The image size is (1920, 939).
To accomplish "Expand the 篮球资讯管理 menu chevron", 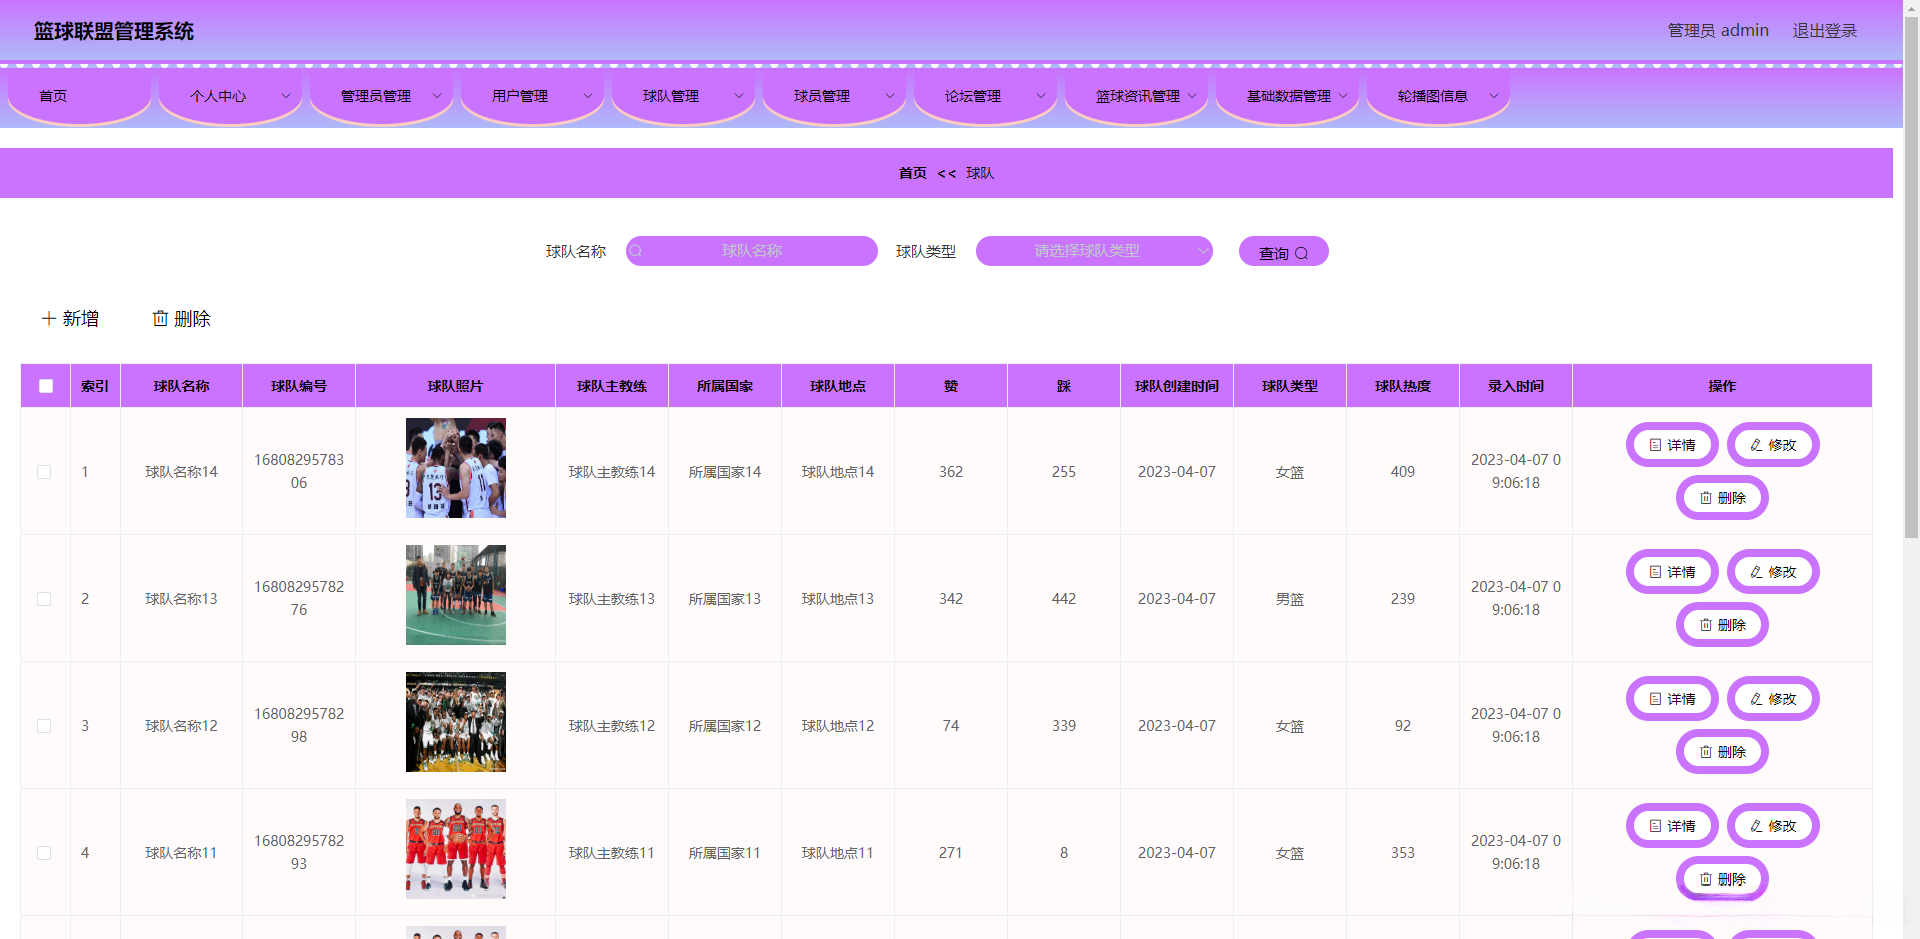I will (1192, 96).
